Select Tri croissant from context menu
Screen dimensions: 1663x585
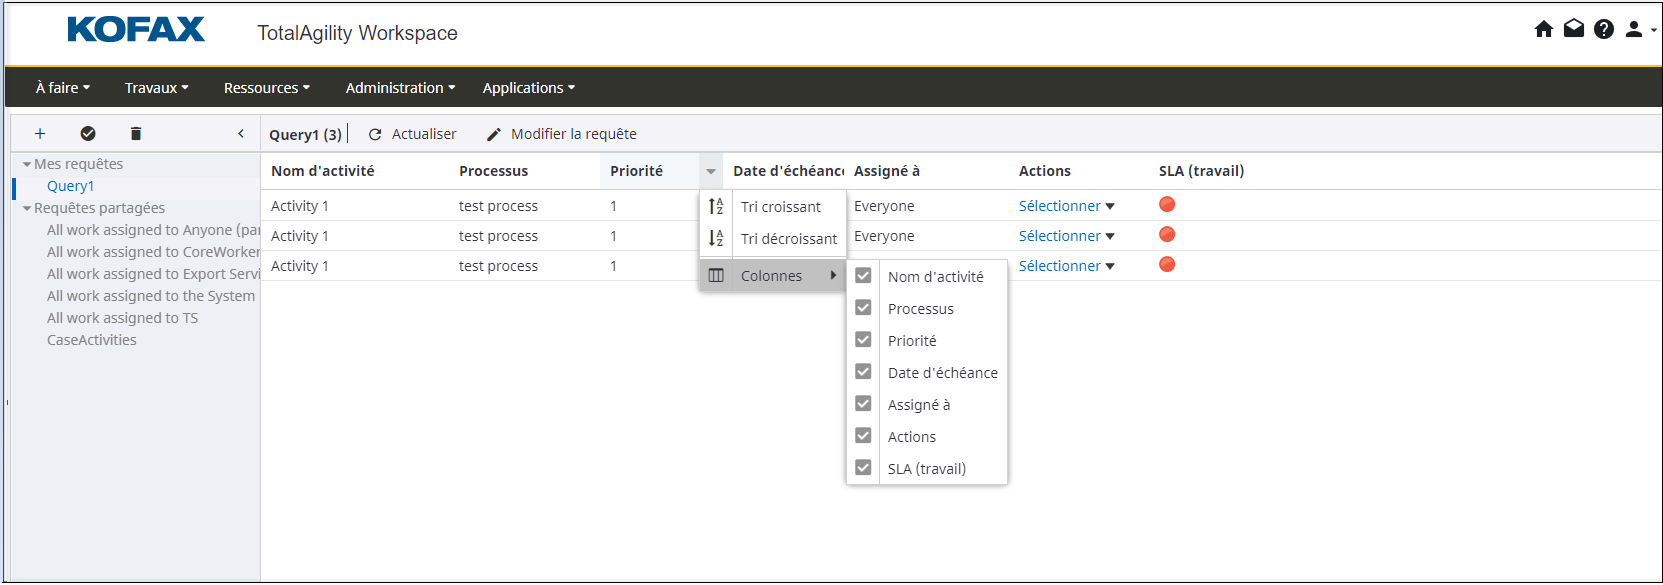(780, 207)
